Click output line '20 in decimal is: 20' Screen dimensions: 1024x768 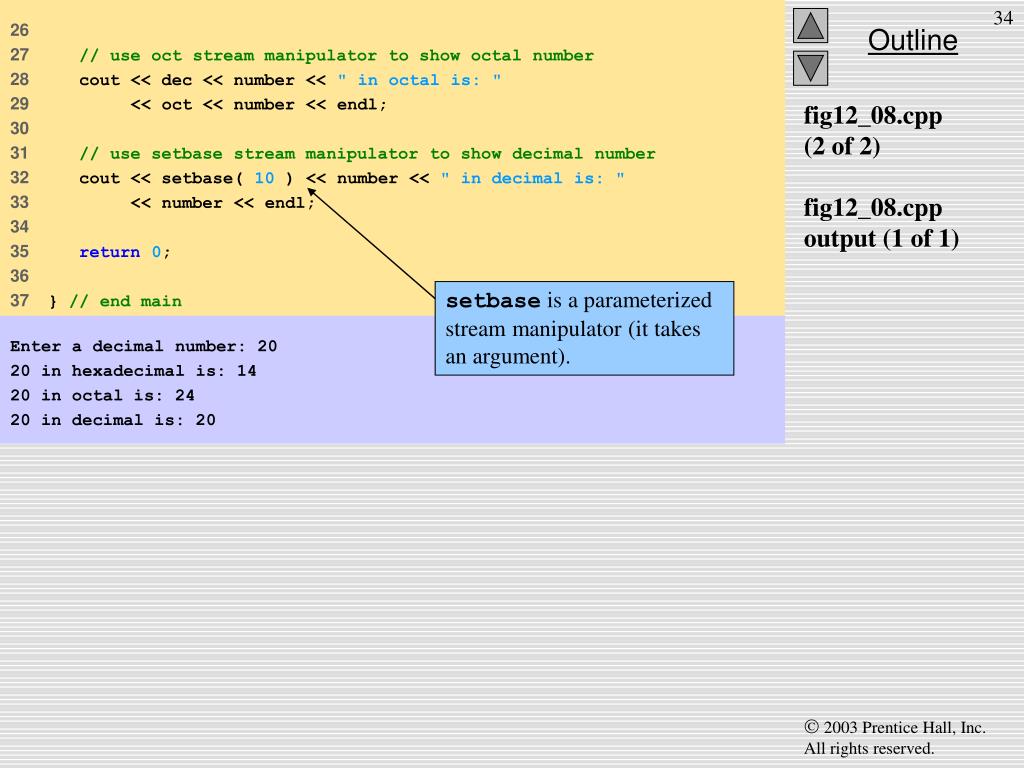pos(113,420)
